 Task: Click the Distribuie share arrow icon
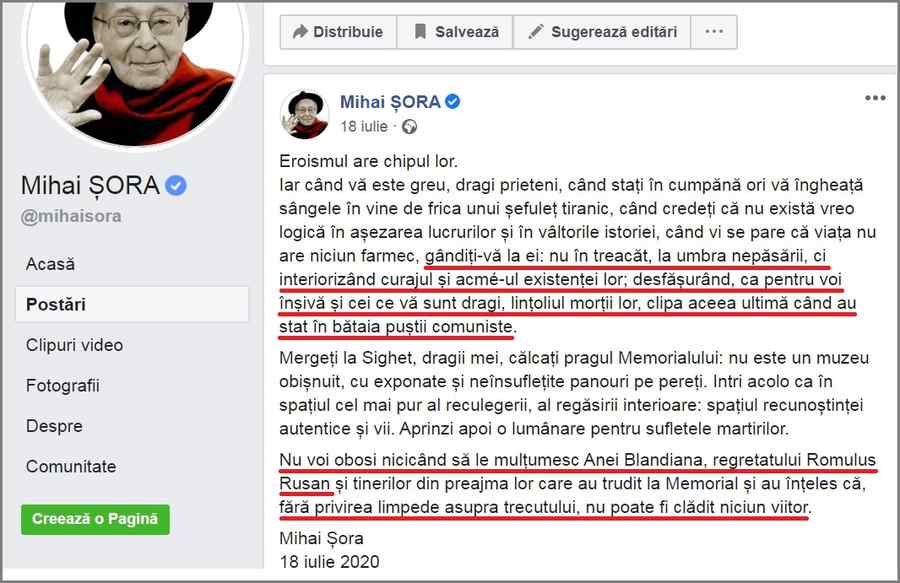300,32
